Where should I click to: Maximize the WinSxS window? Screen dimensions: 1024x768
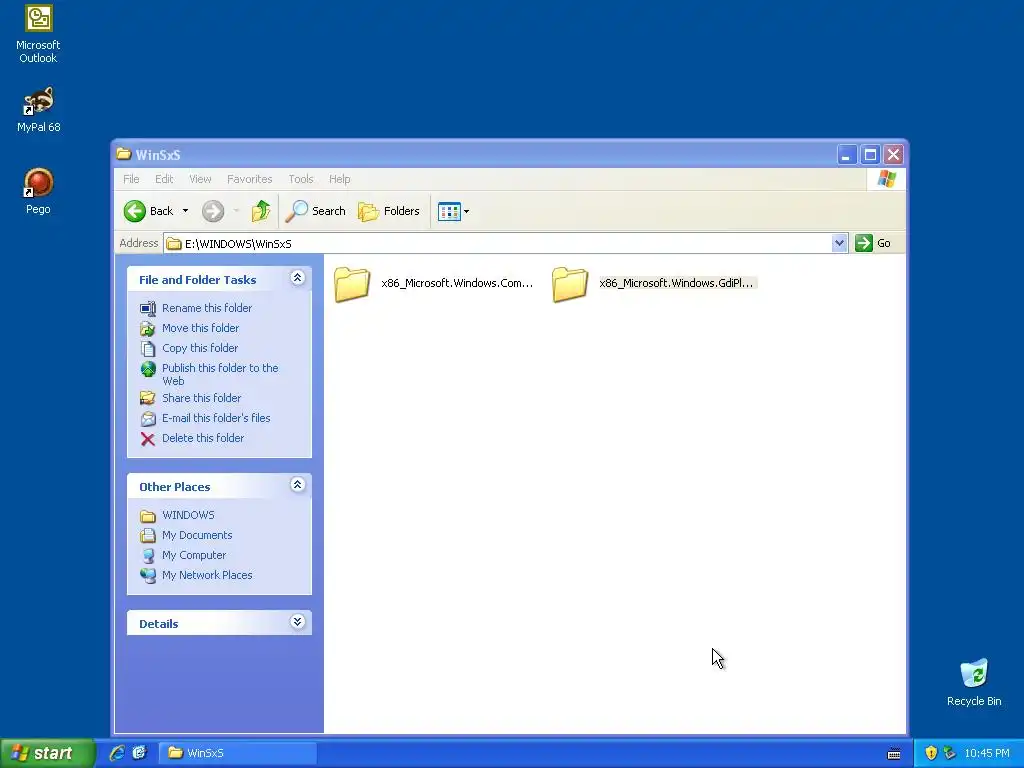870,155
